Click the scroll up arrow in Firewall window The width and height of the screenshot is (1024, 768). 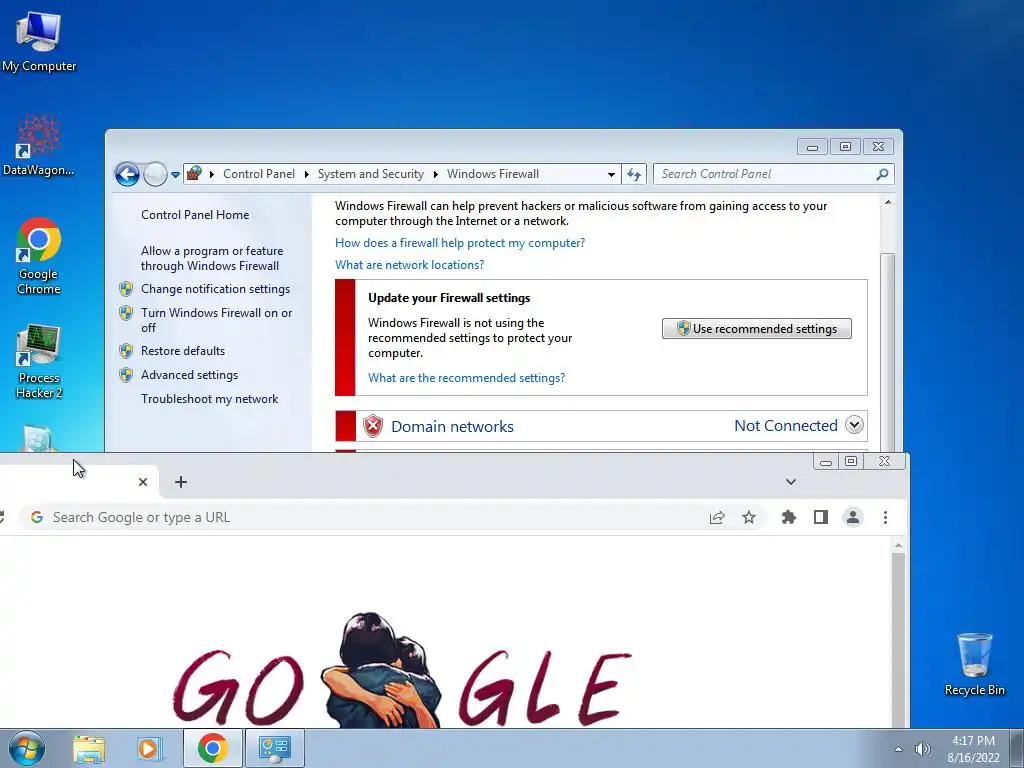pyautogui.click(x=888, y=203)
